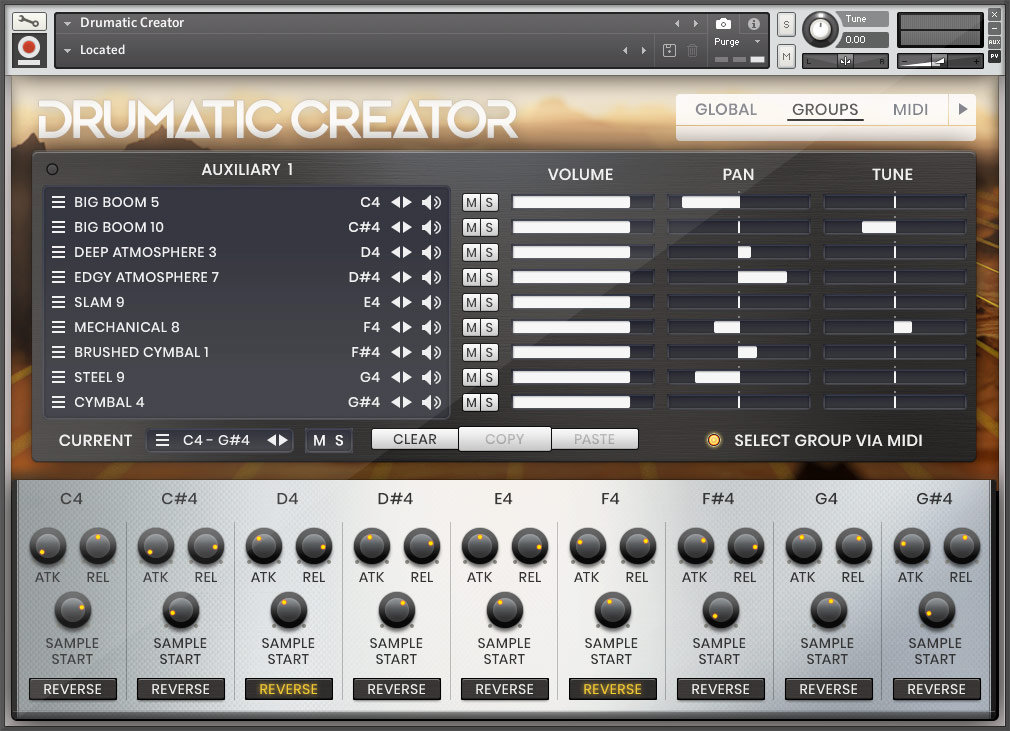Expand the Purge dropdown
The width and height of the screenshot is (1010, 731).
pos(757,42)
